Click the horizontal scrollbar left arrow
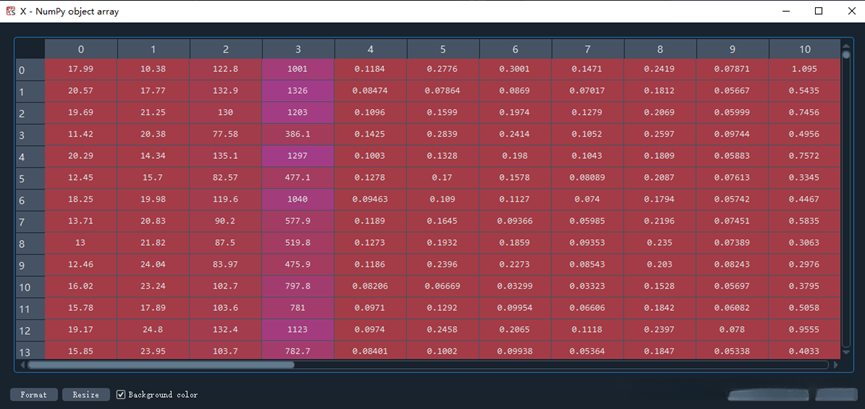 pyautogui.click(x=22, y=365)
